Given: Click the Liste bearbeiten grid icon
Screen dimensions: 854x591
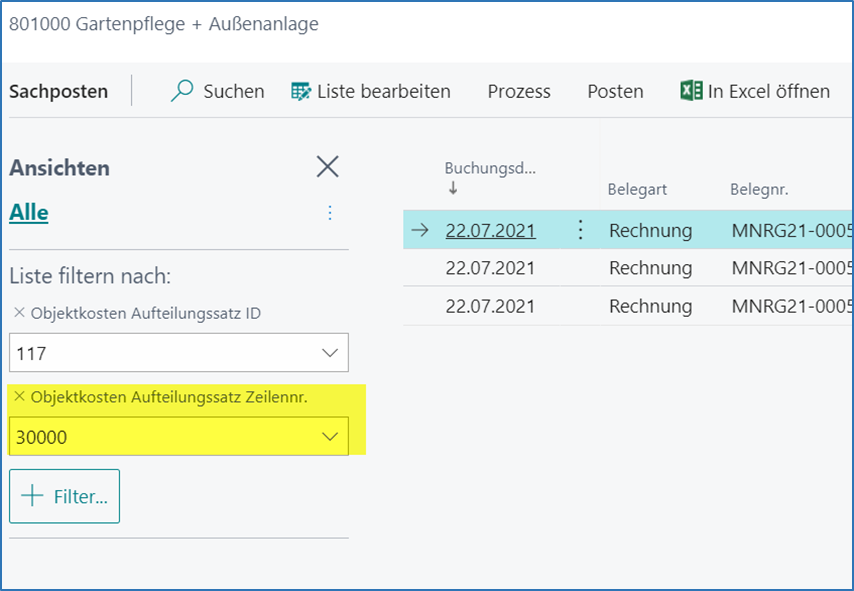Looking at the screenshot, I should click(x=301, y=91).
